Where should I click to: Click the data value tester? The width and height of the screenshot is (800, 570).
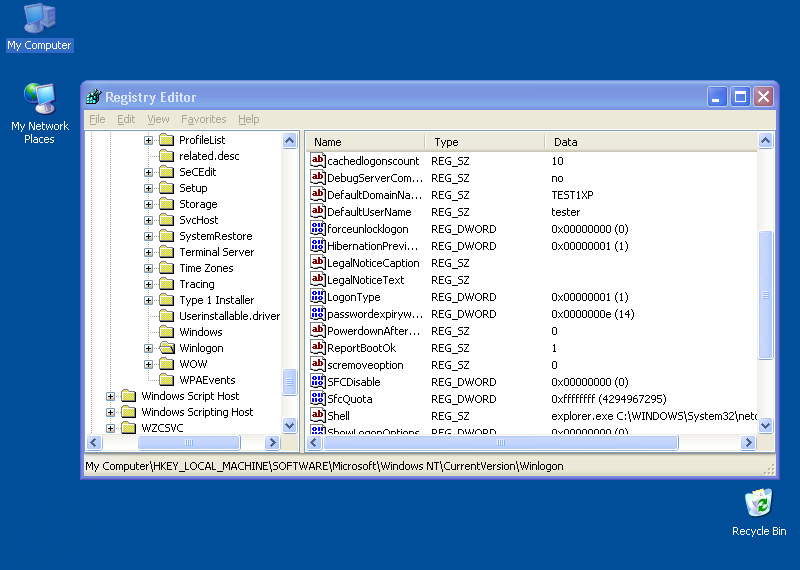pyautogui.click(x=565, y=212)
